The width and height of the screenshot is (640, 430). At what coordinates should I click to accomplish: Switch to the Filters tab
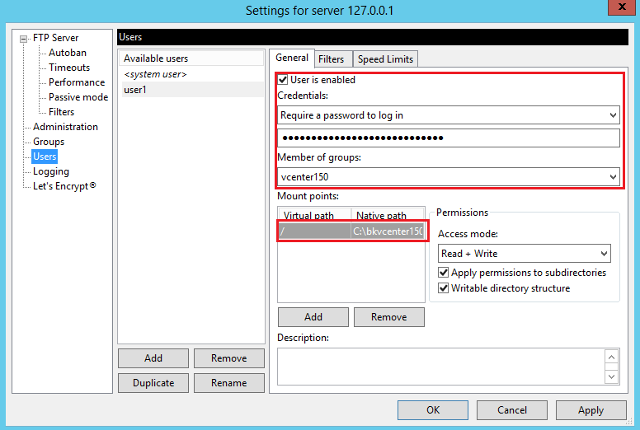pyautogui.click(x=331, y=59)
